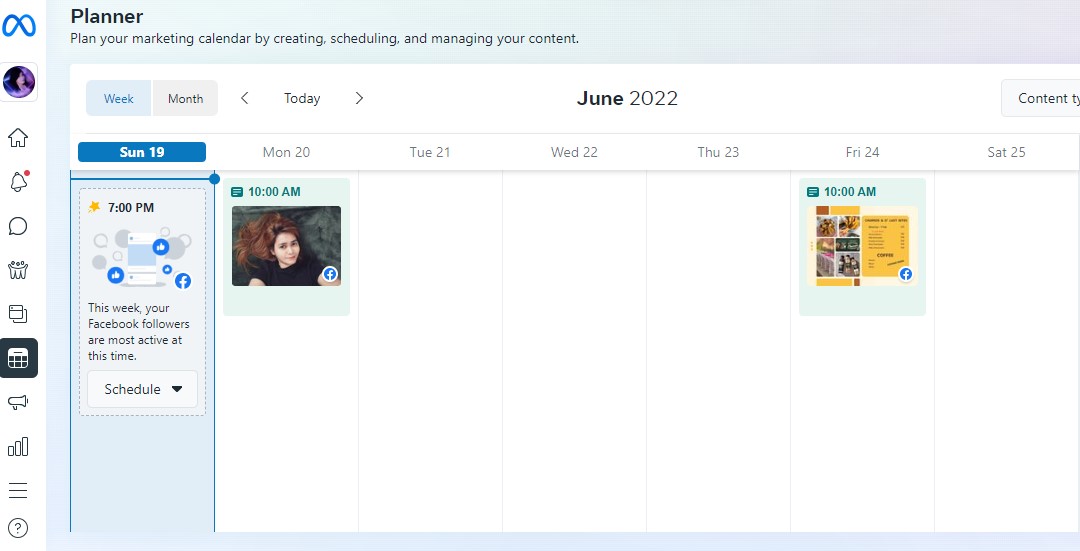Jump to Today
Screen dimensions: 1080x551
click(302, 98)
